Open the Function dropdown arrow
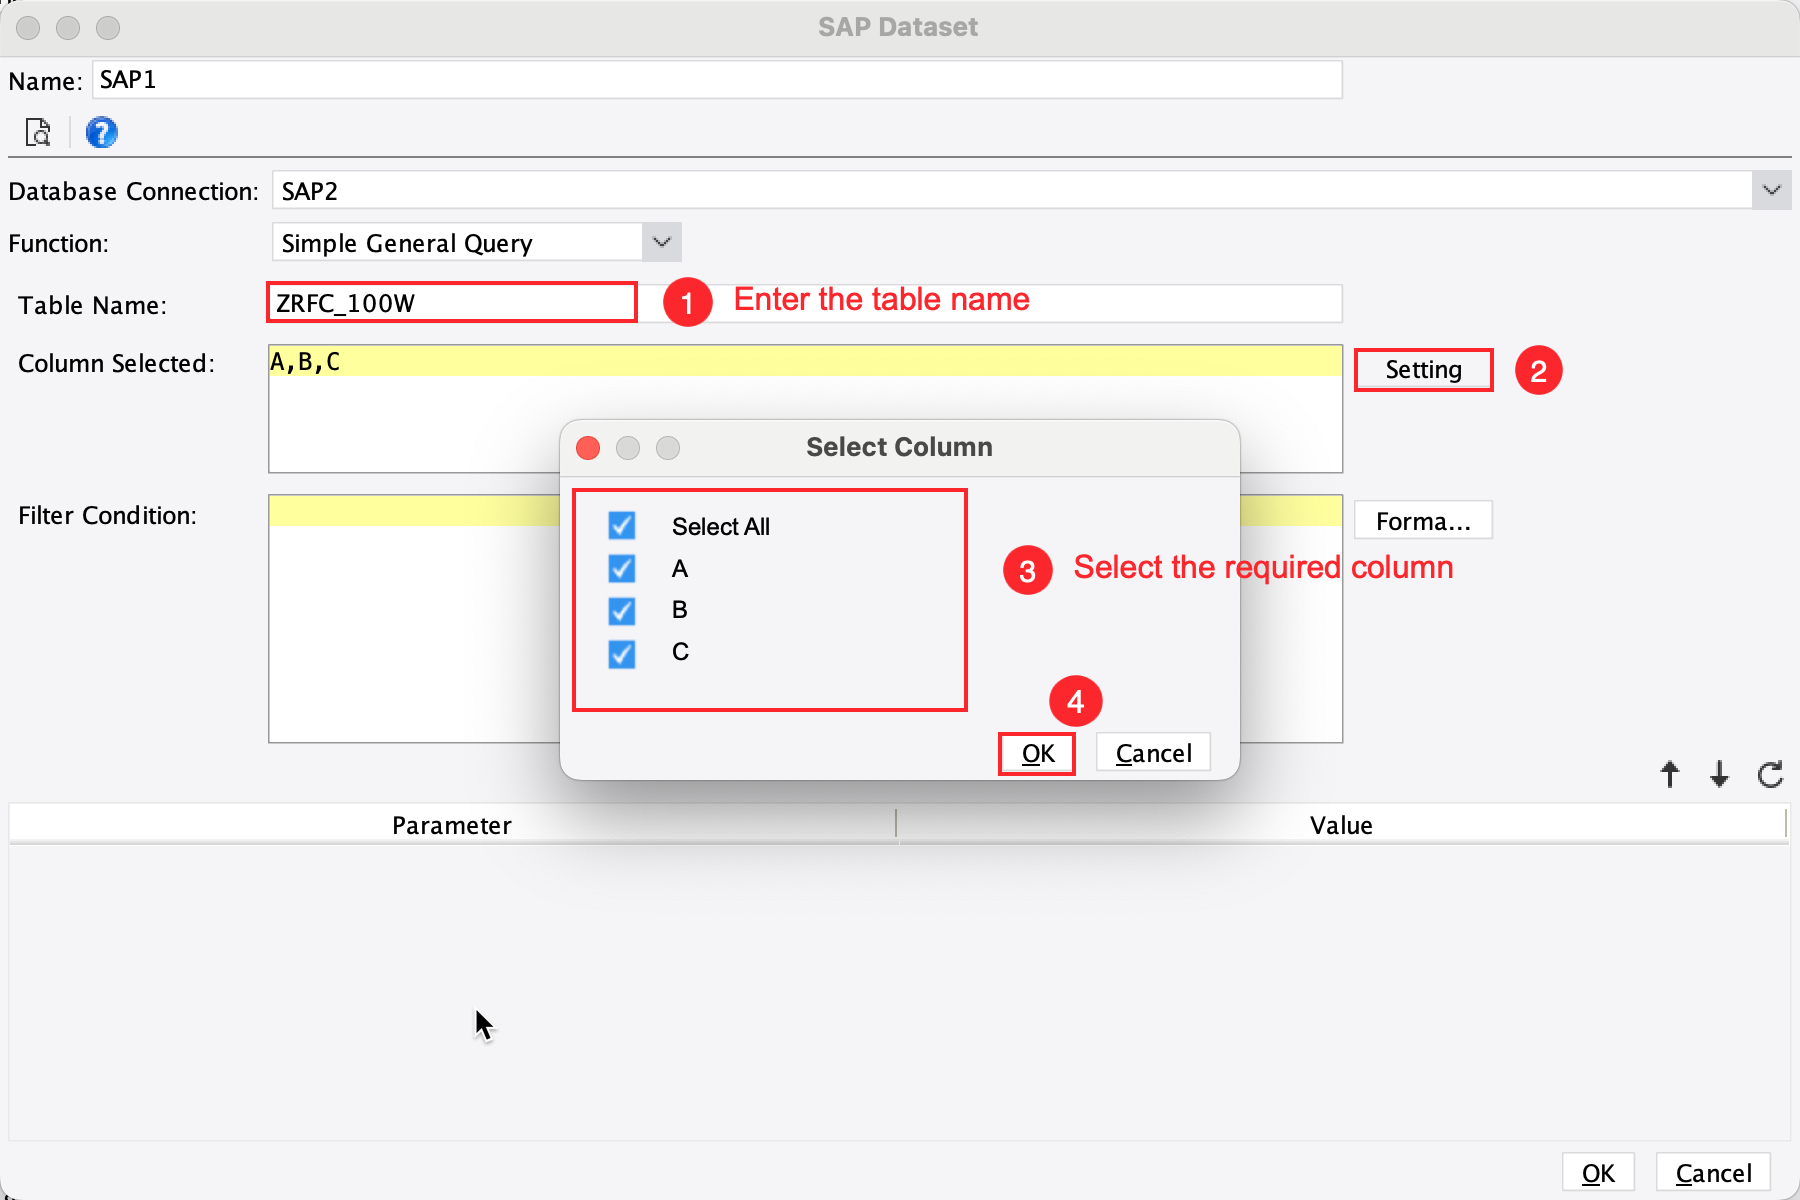Screen dimensions: 1800x1200 pyautogui.click(x=661, y=242)
